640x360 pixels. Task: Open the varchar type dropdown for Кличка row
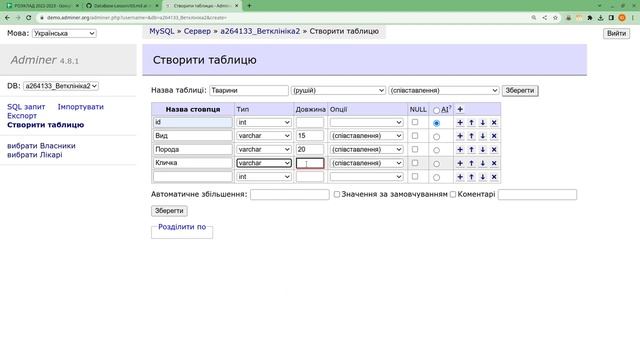(264, 163)
